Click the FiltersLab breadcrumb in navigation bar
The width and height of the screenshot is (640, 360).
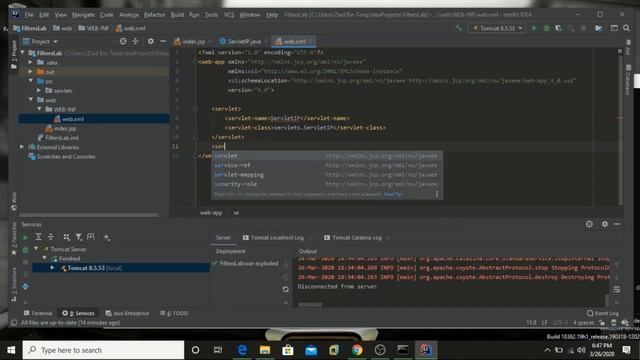(30, 28)
